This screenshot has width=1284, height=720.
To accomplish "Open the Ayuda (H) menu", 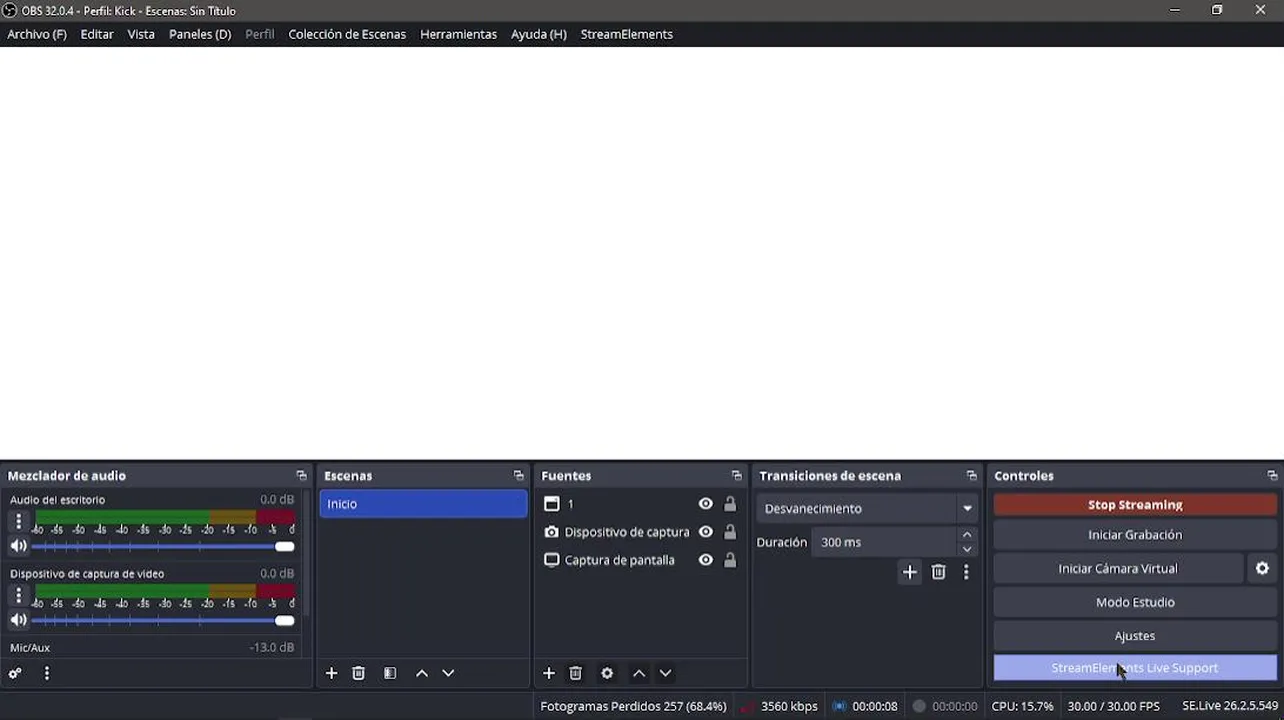I will pyautogui.click(x=539, y=34).
